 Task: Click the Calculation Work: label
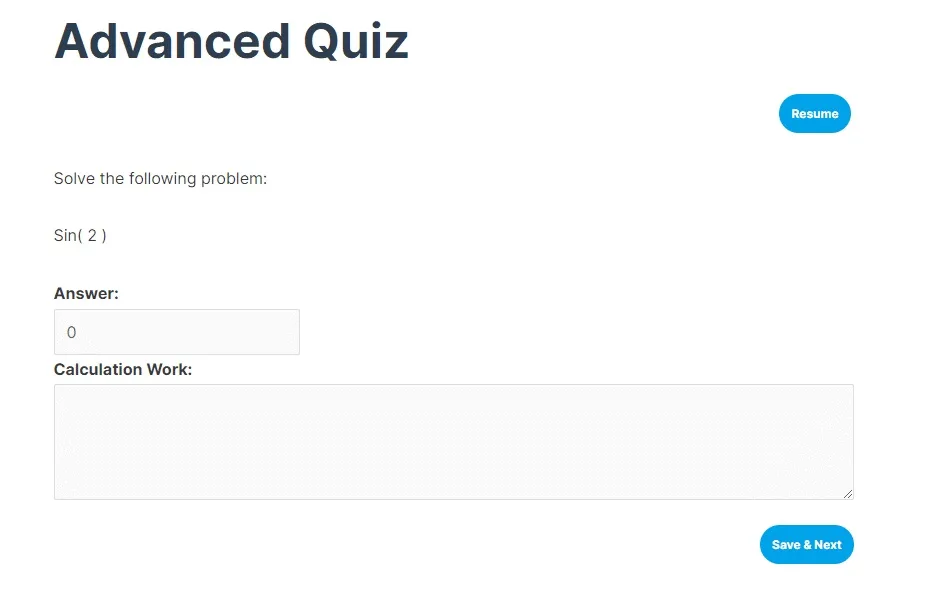click(123, 369)
